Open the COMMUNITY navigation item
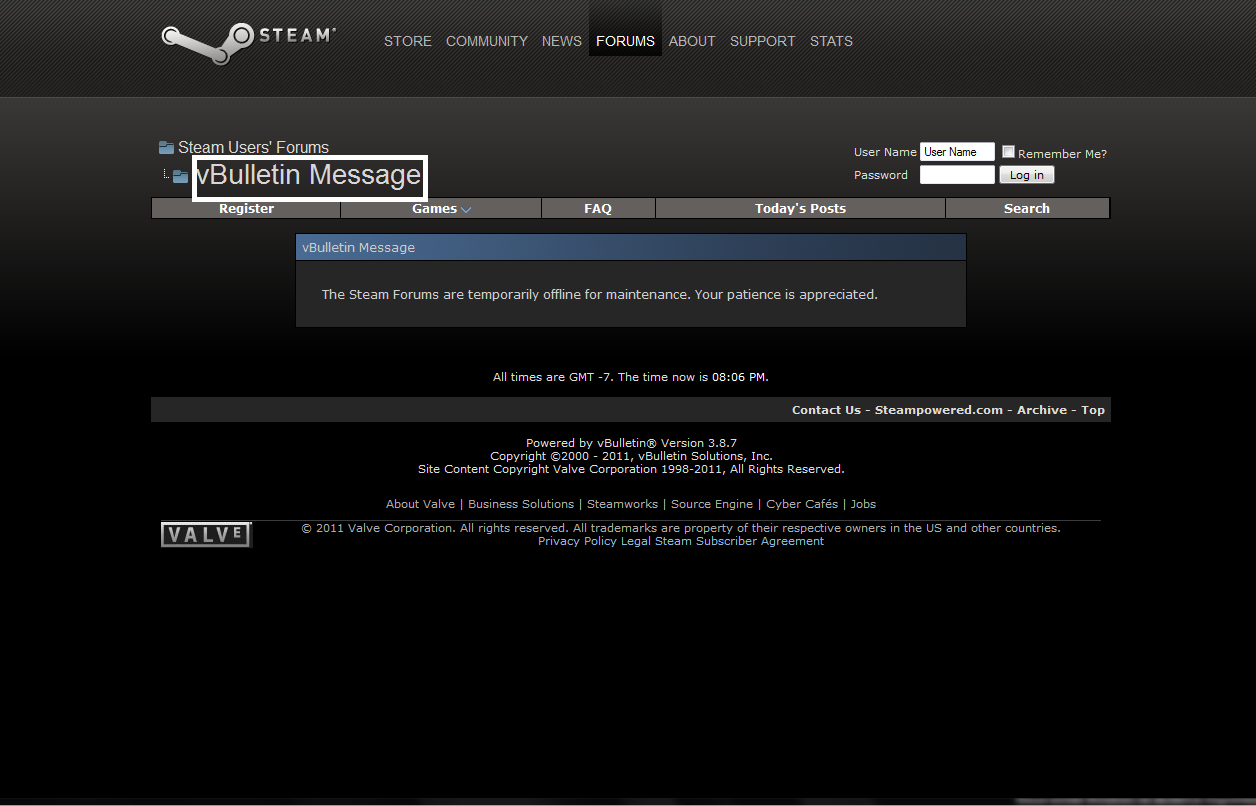1256x806 pixels. point(487,41)
